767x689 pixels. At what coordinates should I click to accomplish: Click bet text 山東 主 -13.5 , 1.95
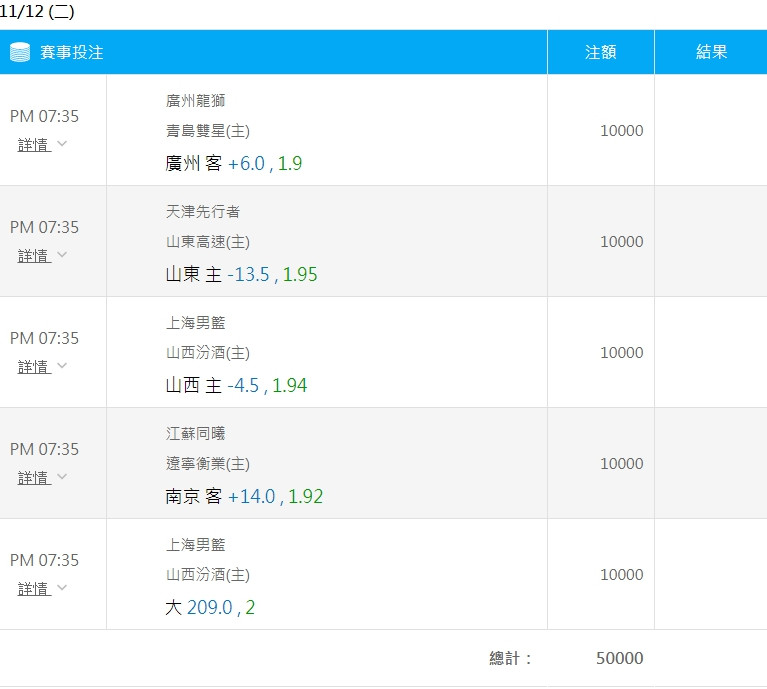pos(241,274)
